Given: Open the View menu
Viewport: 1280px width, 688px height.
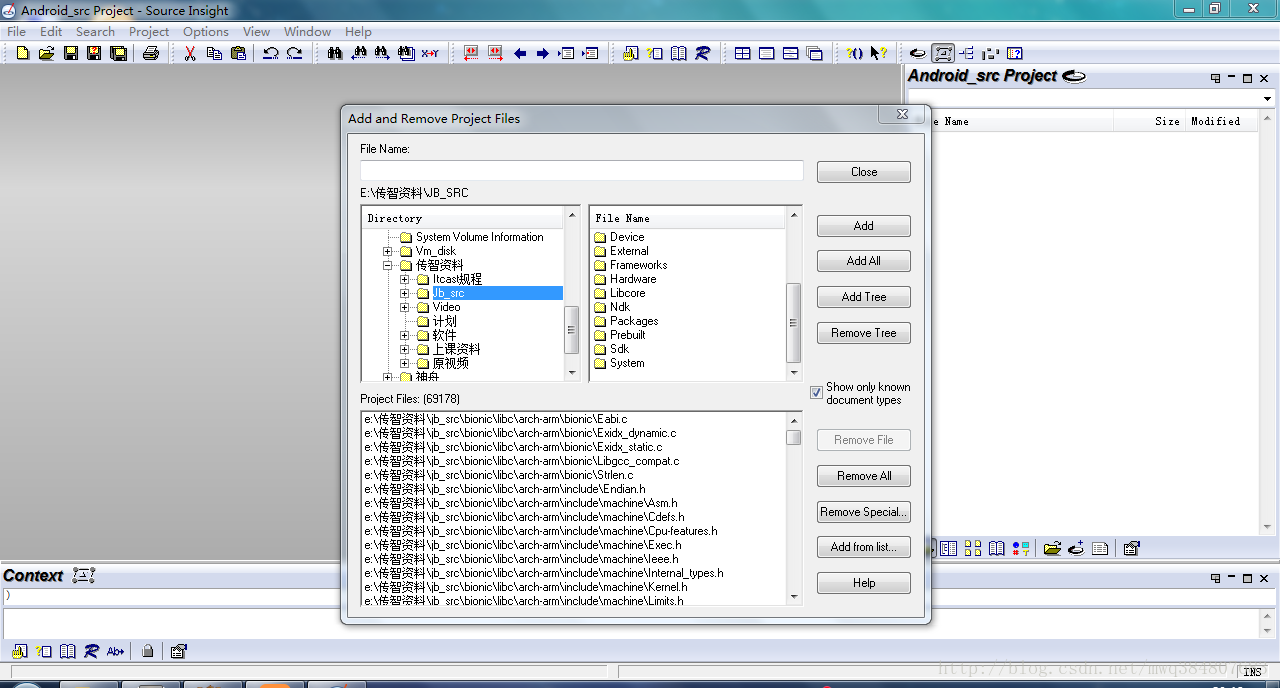Looking at the screenshot, I should pos(257,31).
